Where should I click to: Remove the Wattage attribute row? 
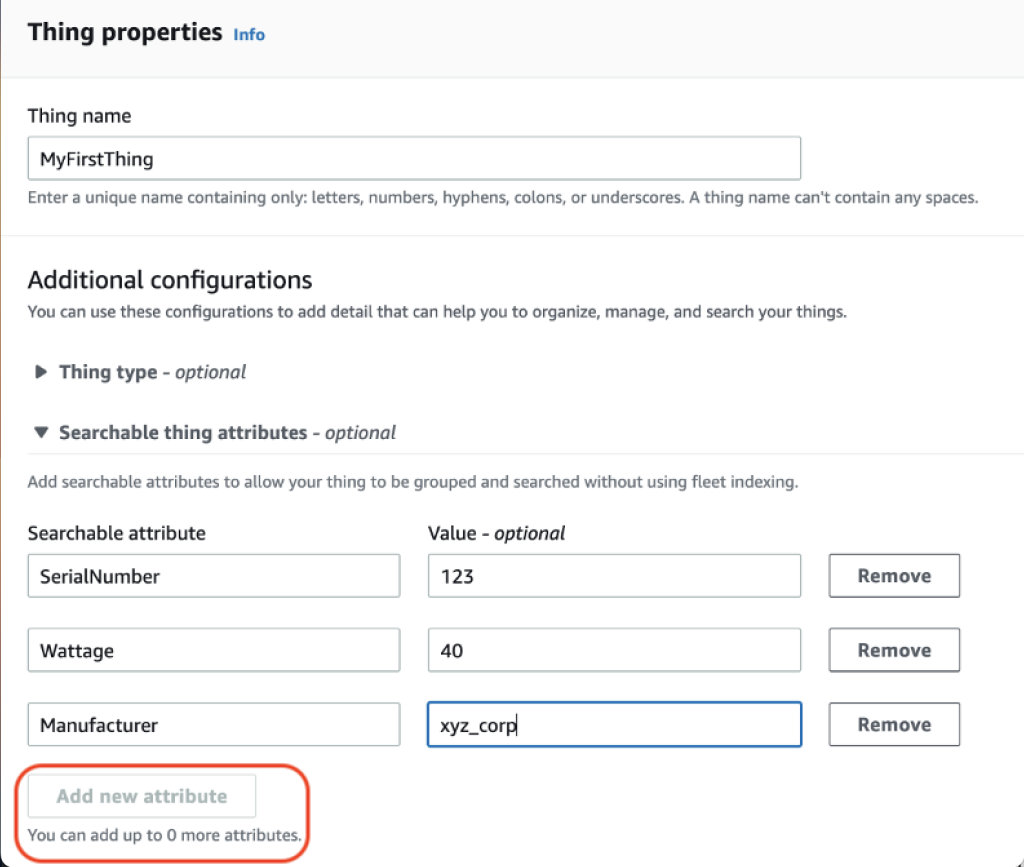(893, 649)
